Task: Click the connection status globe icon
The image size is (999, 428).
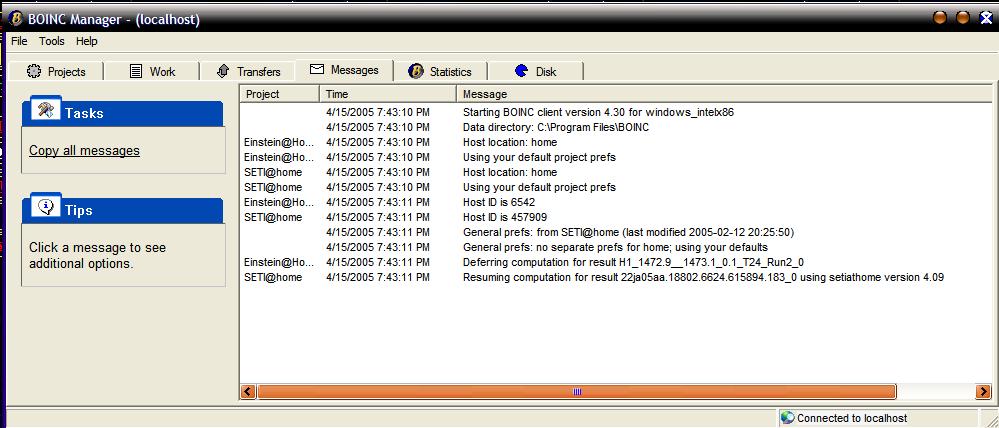Action: tap(787, 418)
